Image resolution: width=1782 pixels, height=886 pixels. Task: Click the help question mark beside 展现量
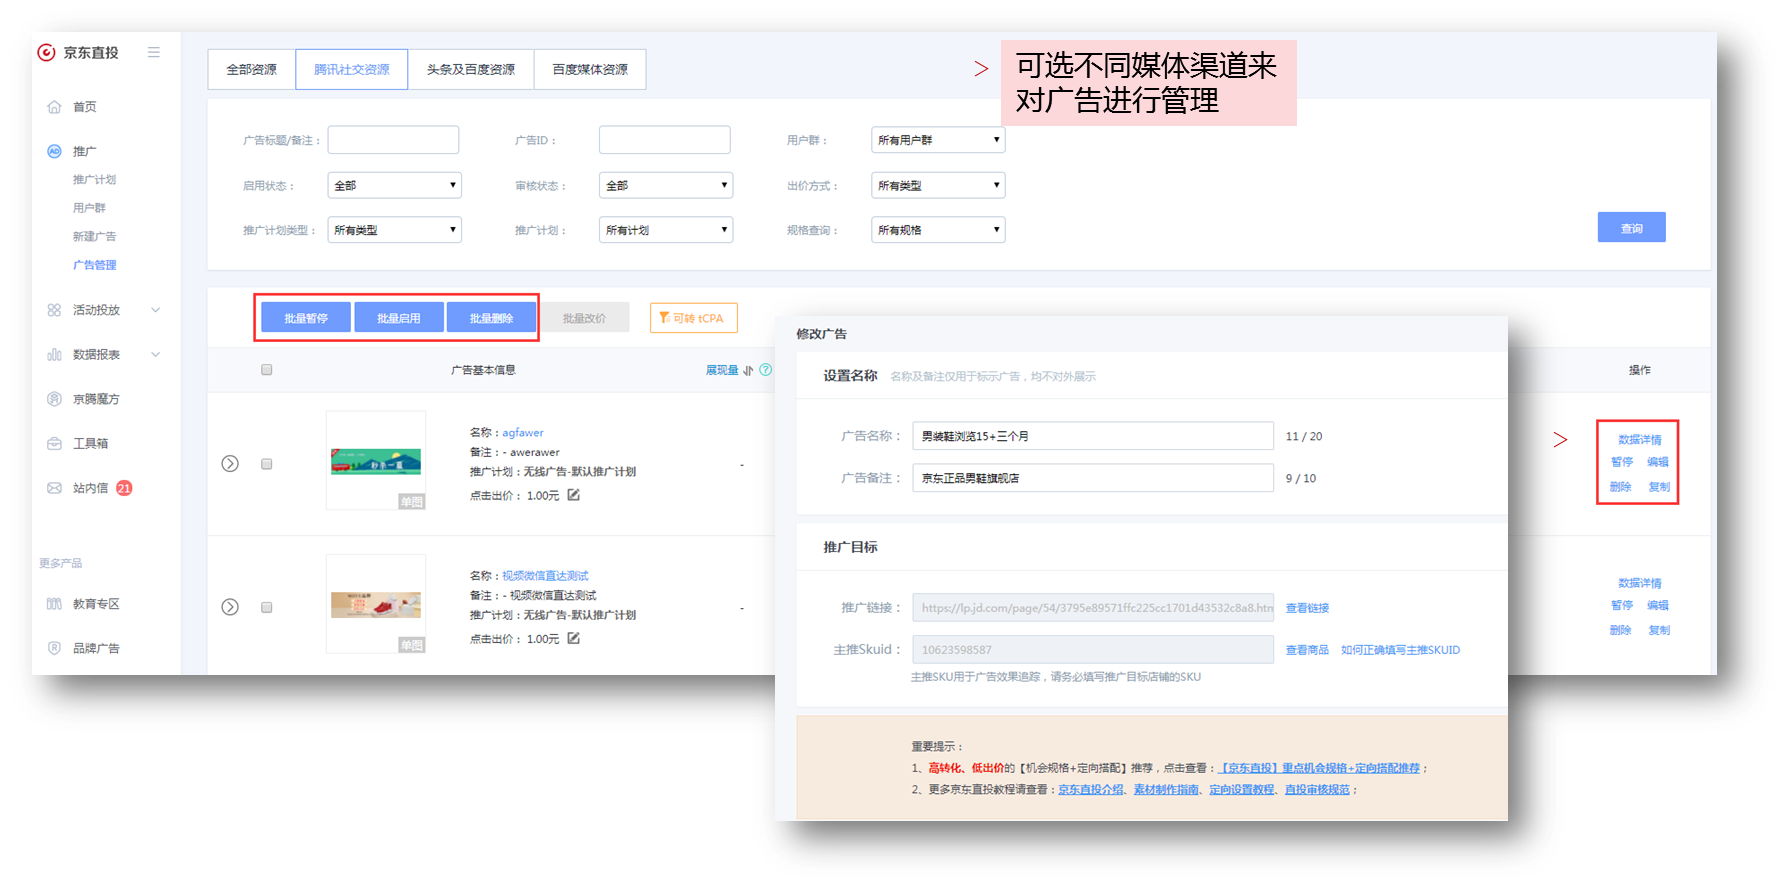click(x=766, y=370)
